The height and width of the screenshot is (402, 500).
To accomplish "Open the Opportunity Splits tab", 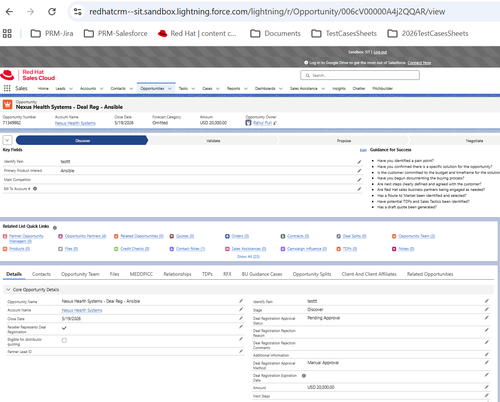I will (312, 274).
